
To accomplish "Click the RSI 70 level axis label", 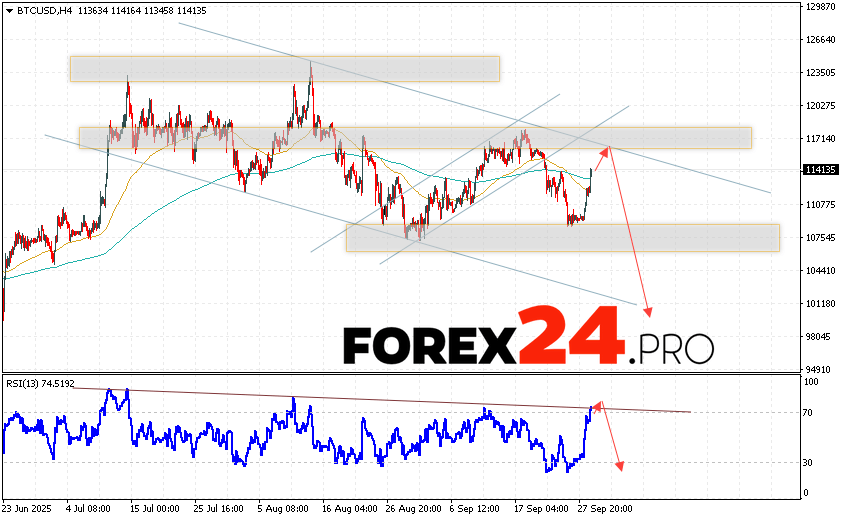I will click(x=808, y=412).
